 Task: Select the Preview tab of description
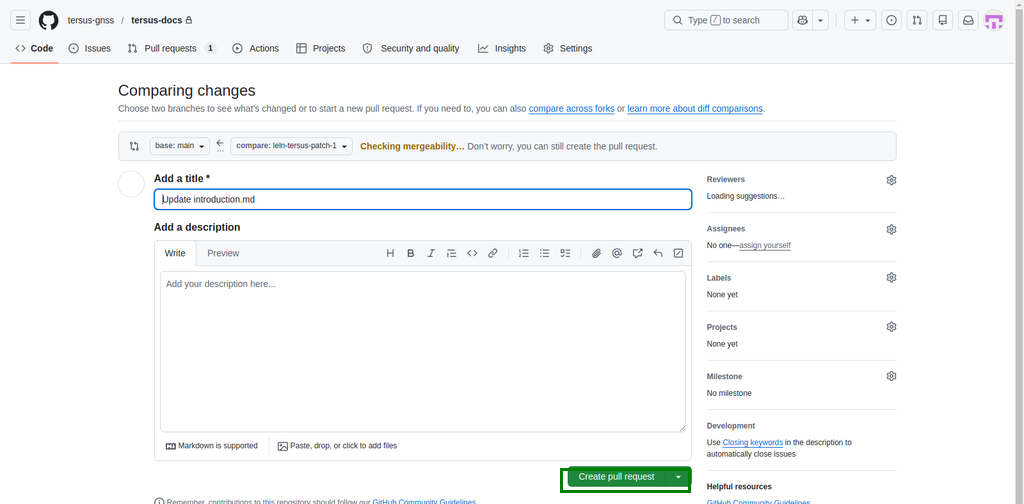click(223, 253)
